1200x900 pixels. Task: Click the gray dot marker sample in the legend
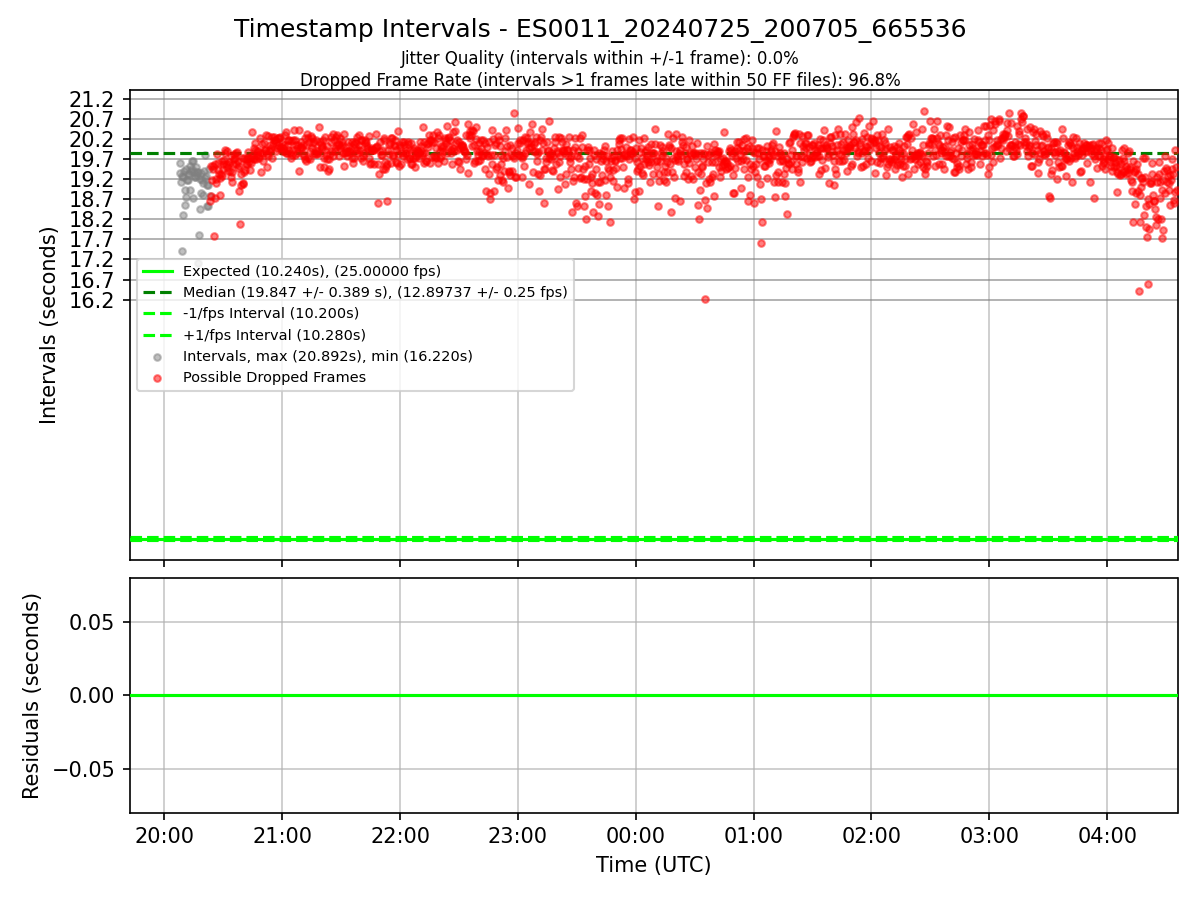[x=158, y=357]
